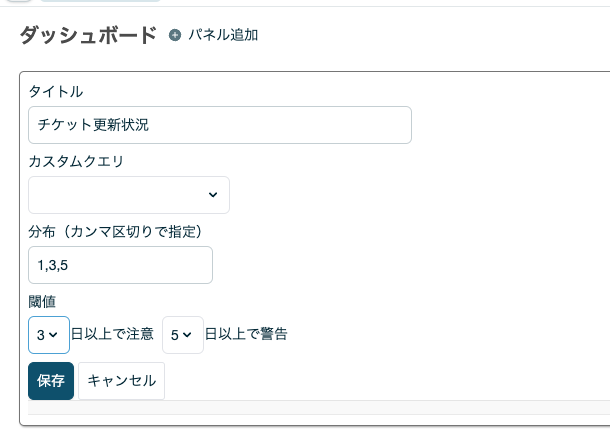Click the chevron arrow in カスタムクエリ selector

(x=212, y=195)
